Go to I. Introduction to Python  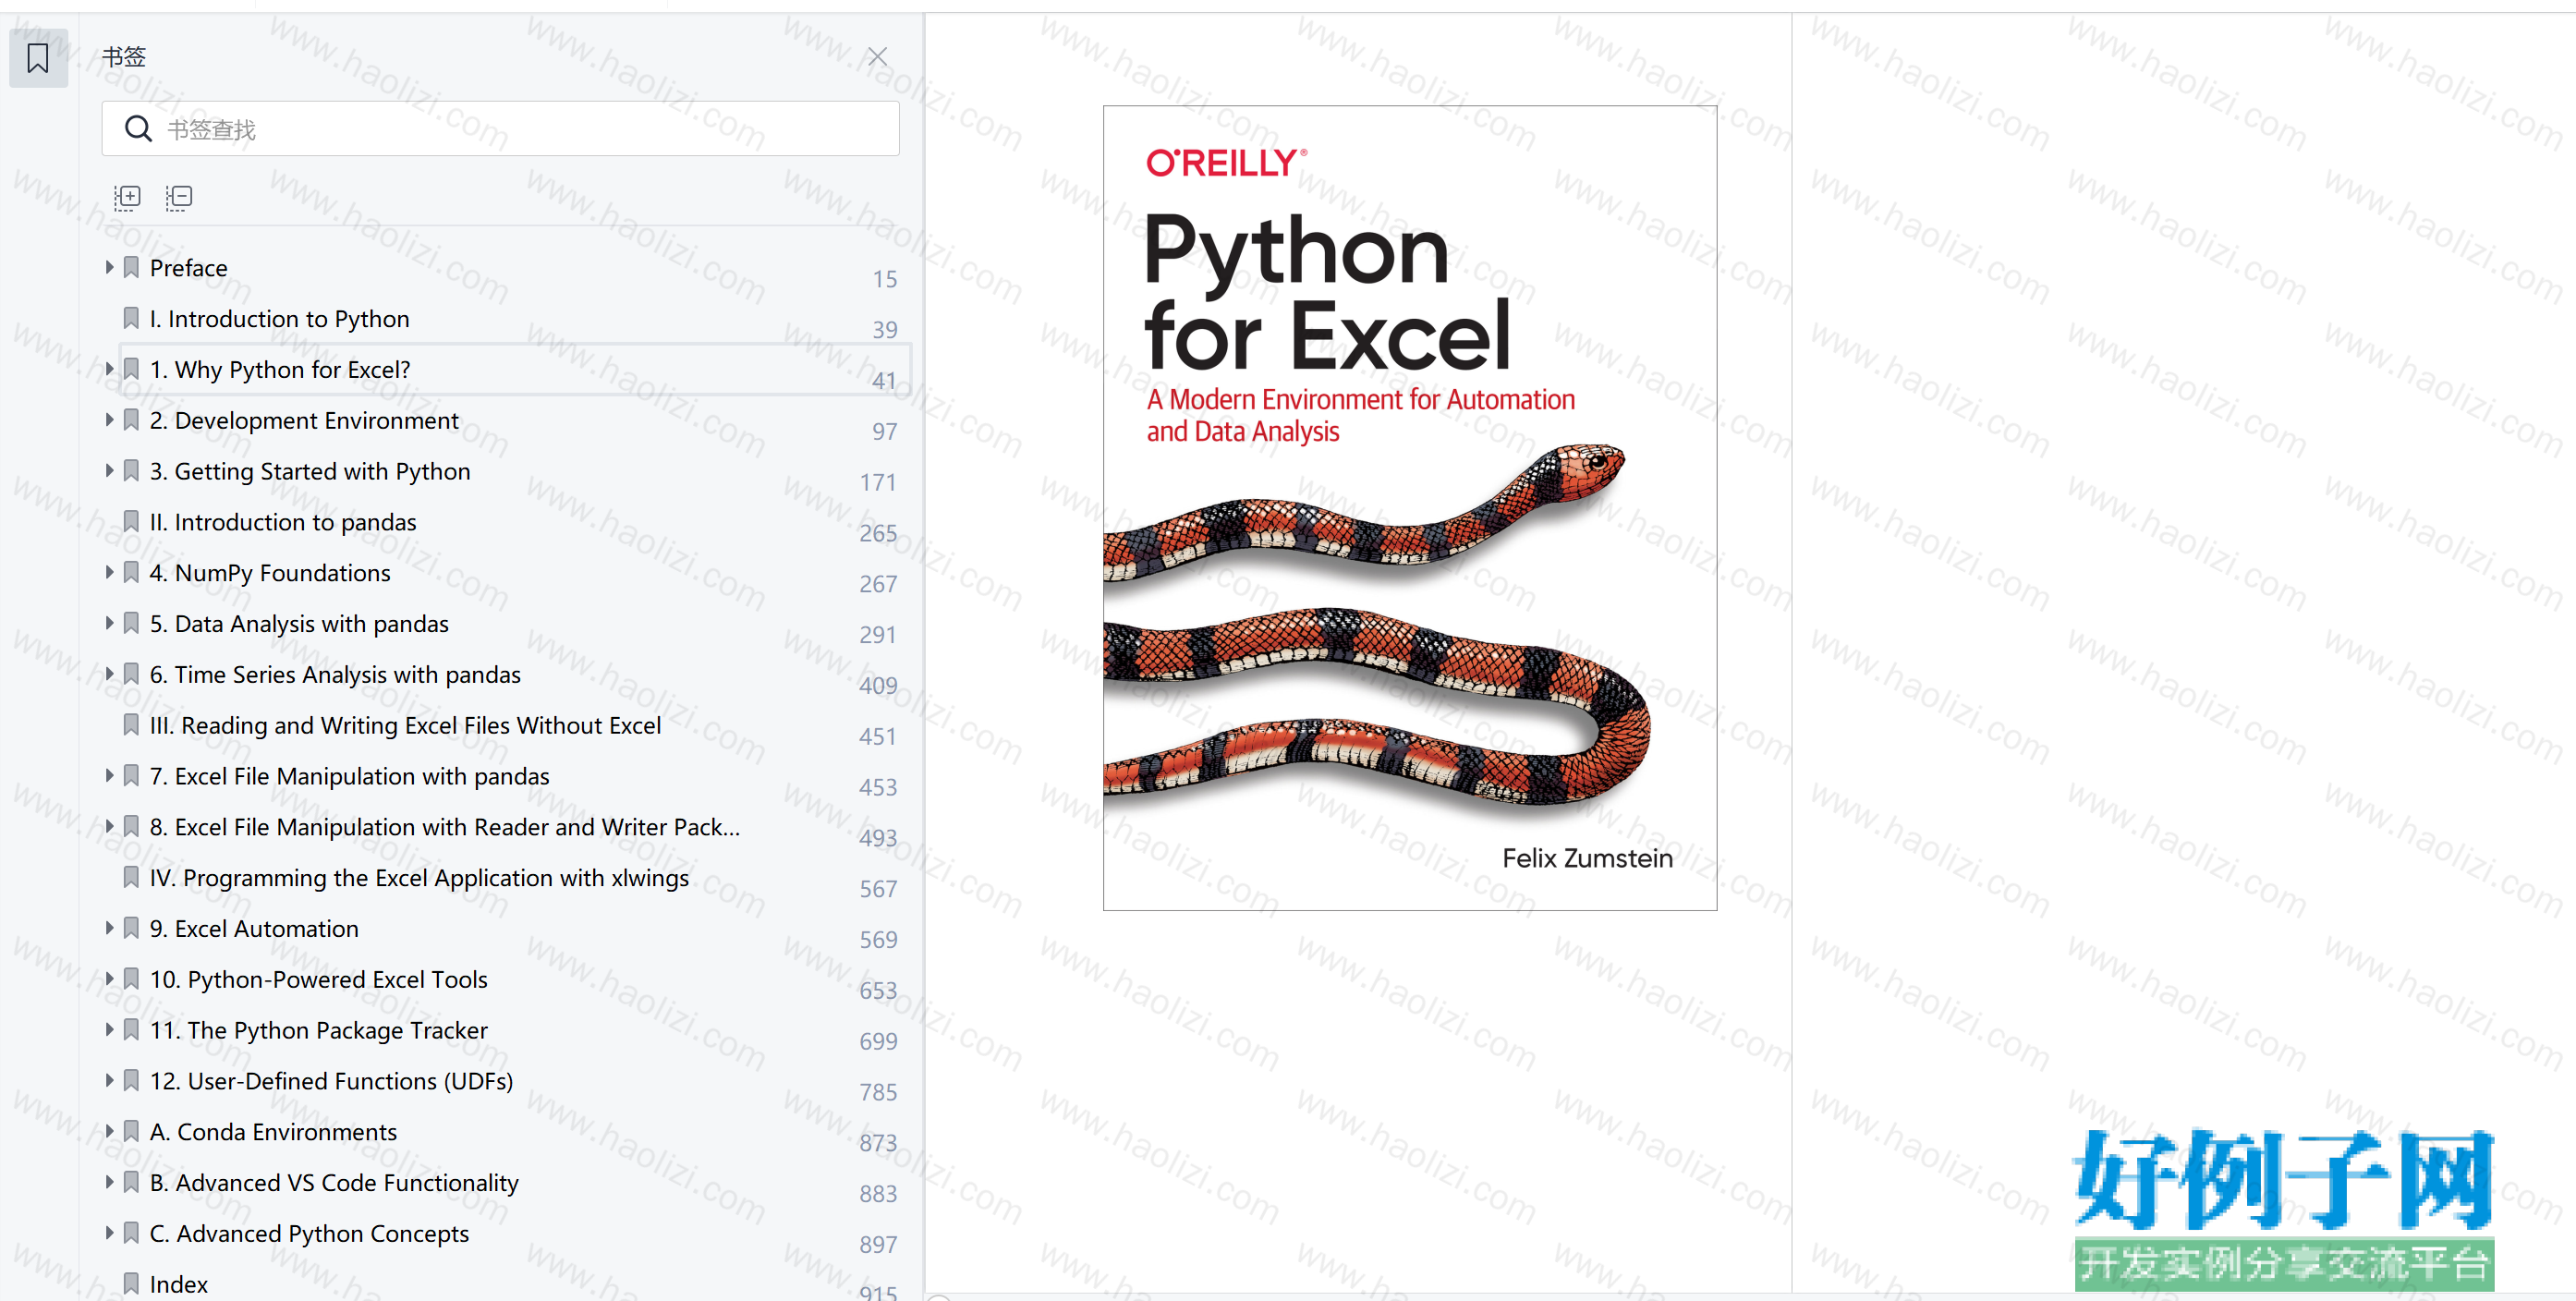pos(279,319)
